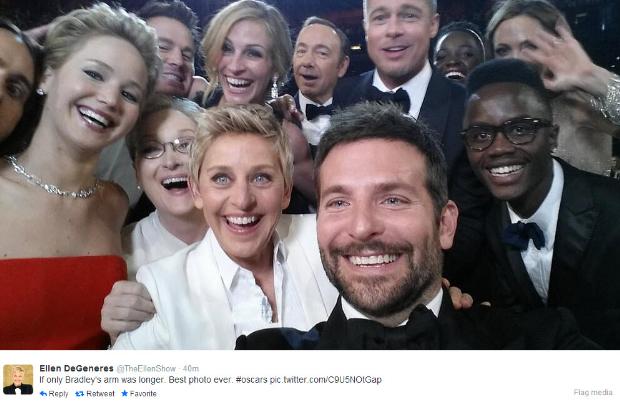Open the #oscars hashtag link
620x408 pixels.
pyautogui.click(x=251, y=380)
